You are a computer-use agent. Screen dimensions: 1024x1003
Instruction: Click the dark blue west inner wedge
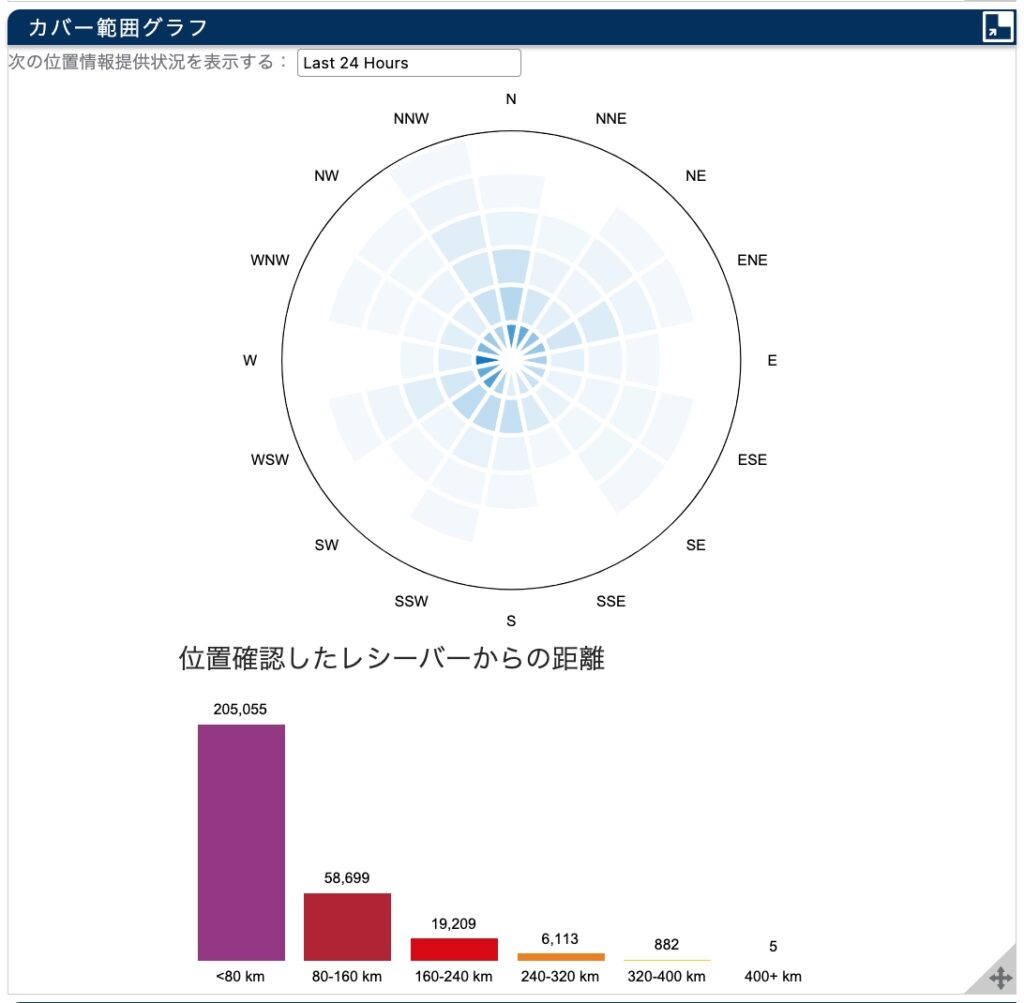487,359
